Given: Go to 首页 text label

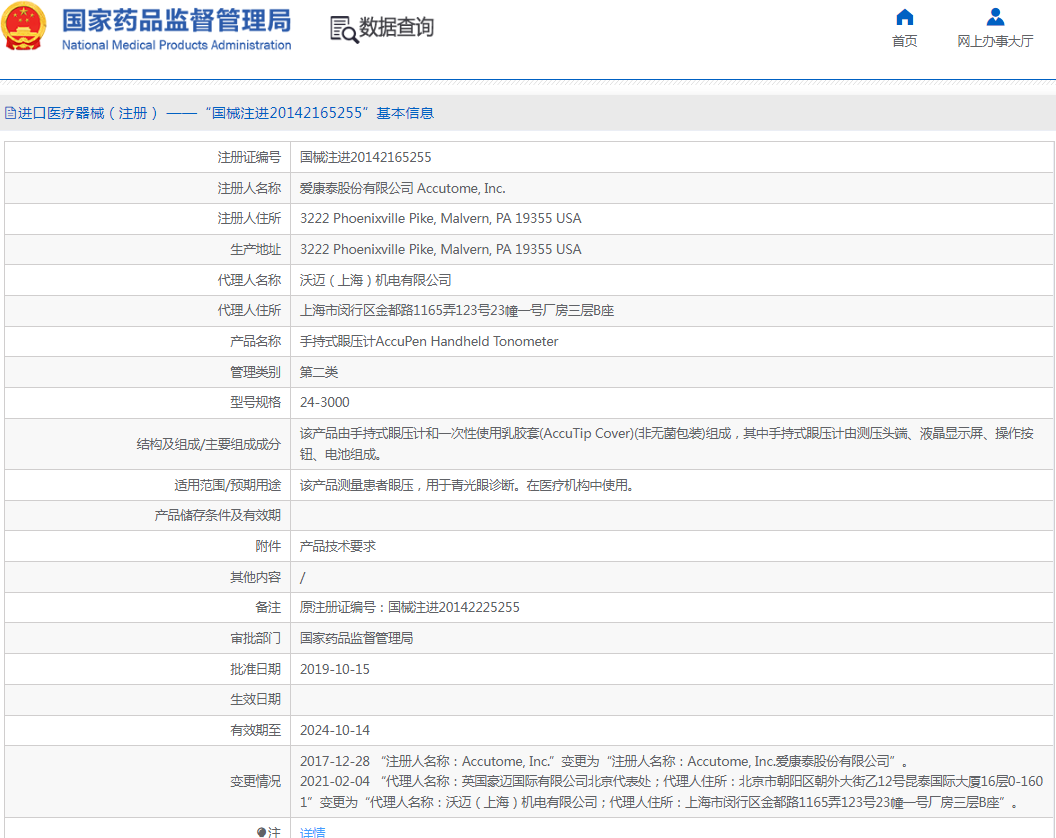Looking at the screenshot, I should click(x=904, y=41).
